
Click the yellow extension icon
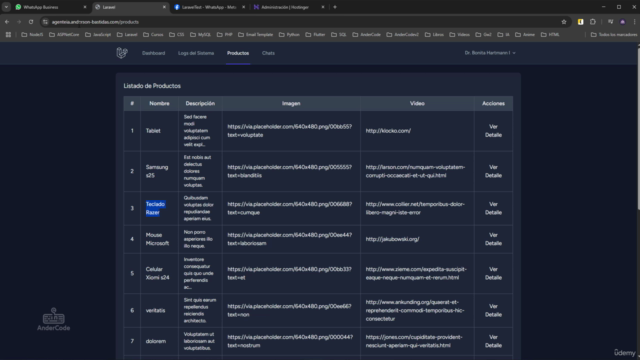[x=580, y=22]
